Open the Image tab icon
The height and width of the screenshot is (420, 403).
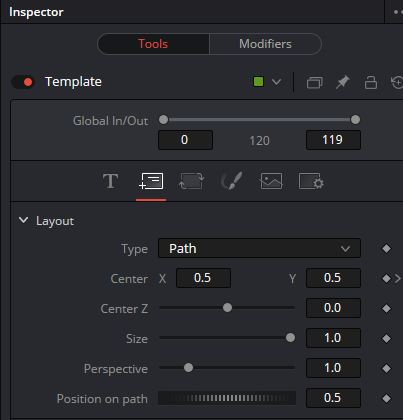click(271, 181)
